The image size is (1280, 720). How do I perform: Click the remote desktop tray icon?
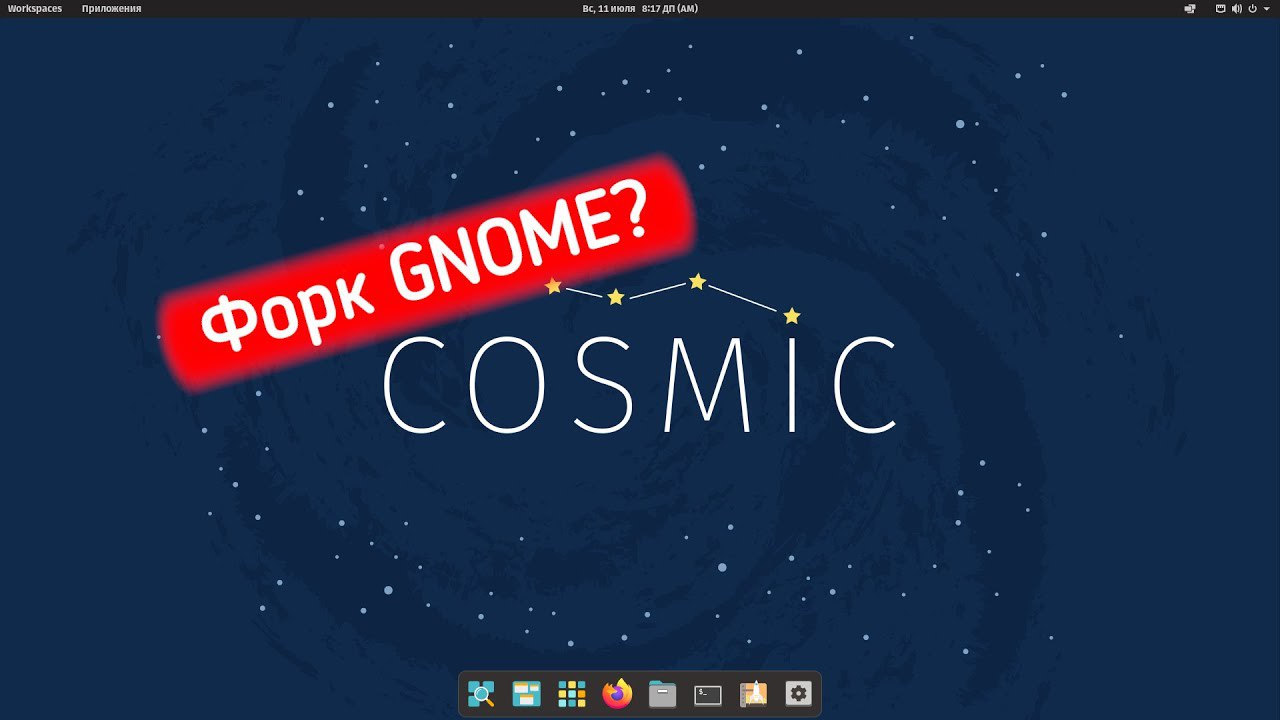1190,9
